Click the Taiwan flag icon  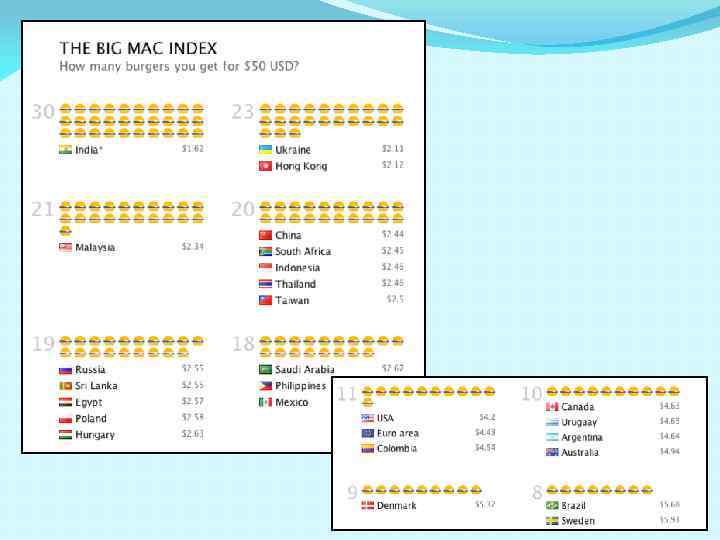265,300
